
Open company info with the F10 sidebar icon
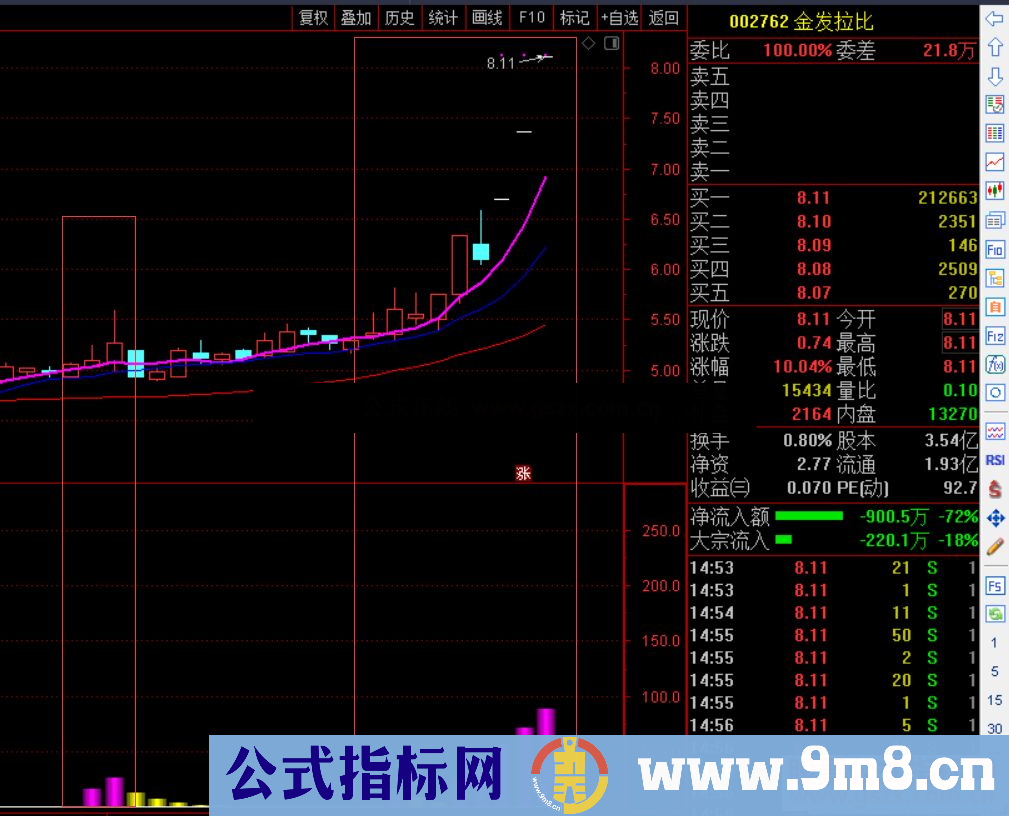tap(994, 249)
